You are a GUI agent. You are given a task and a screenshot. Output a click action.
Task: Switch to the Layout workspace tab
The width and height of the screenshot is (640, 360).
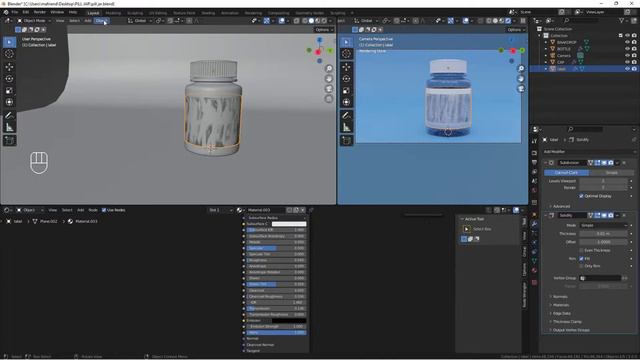[93, 13]
